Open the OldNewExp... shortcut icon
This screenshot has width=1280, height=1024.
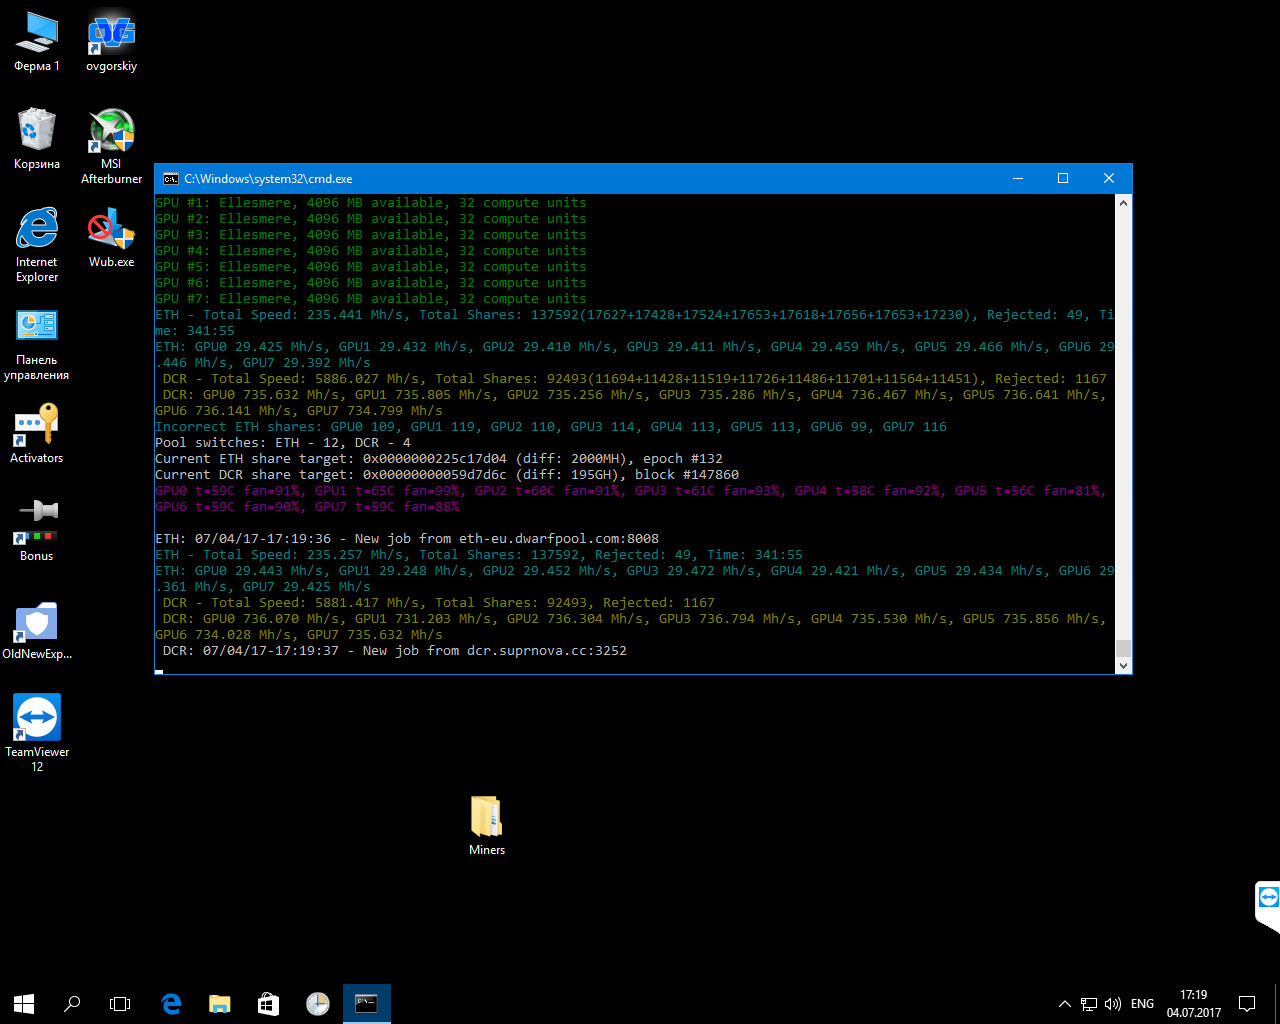[x=37, y=621]
